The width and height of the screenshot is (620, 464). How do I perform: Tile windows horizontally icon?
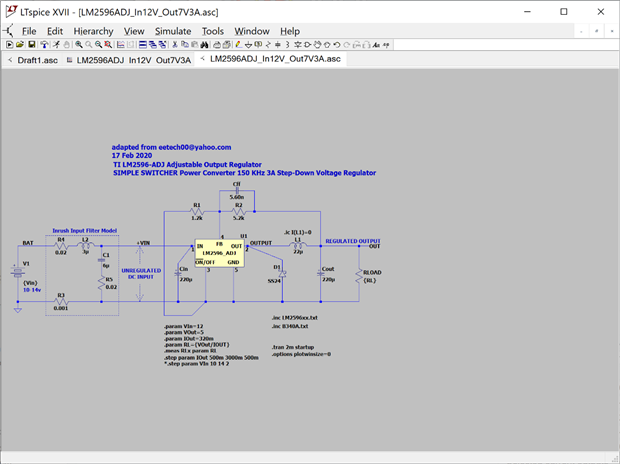143,45
